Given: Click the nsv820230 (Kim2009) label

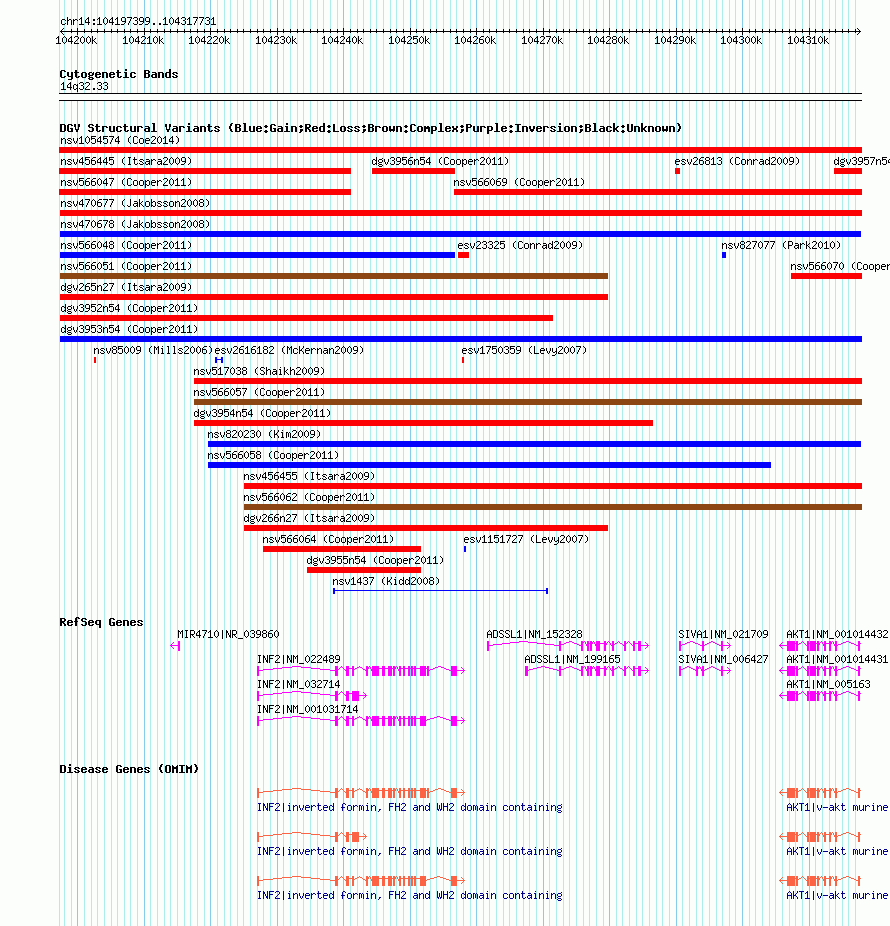Looking at the screenshot, I should click(x=264, y=434).
